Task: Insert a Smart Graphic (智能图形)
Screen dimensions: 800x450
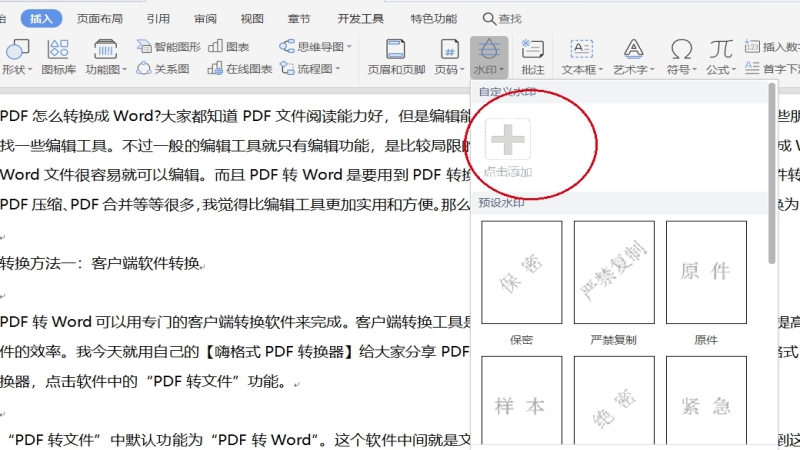Action: pos(169,46)
